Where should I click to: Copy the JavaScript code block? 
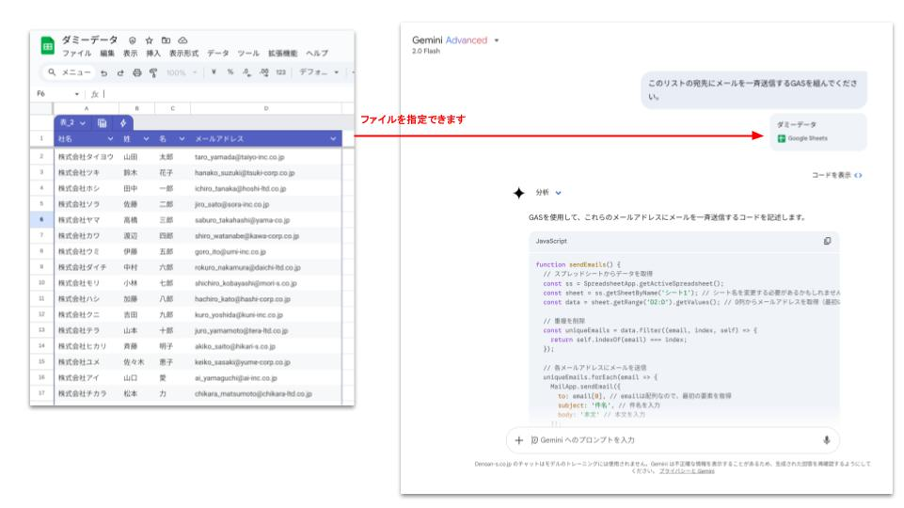coord(827,241)
